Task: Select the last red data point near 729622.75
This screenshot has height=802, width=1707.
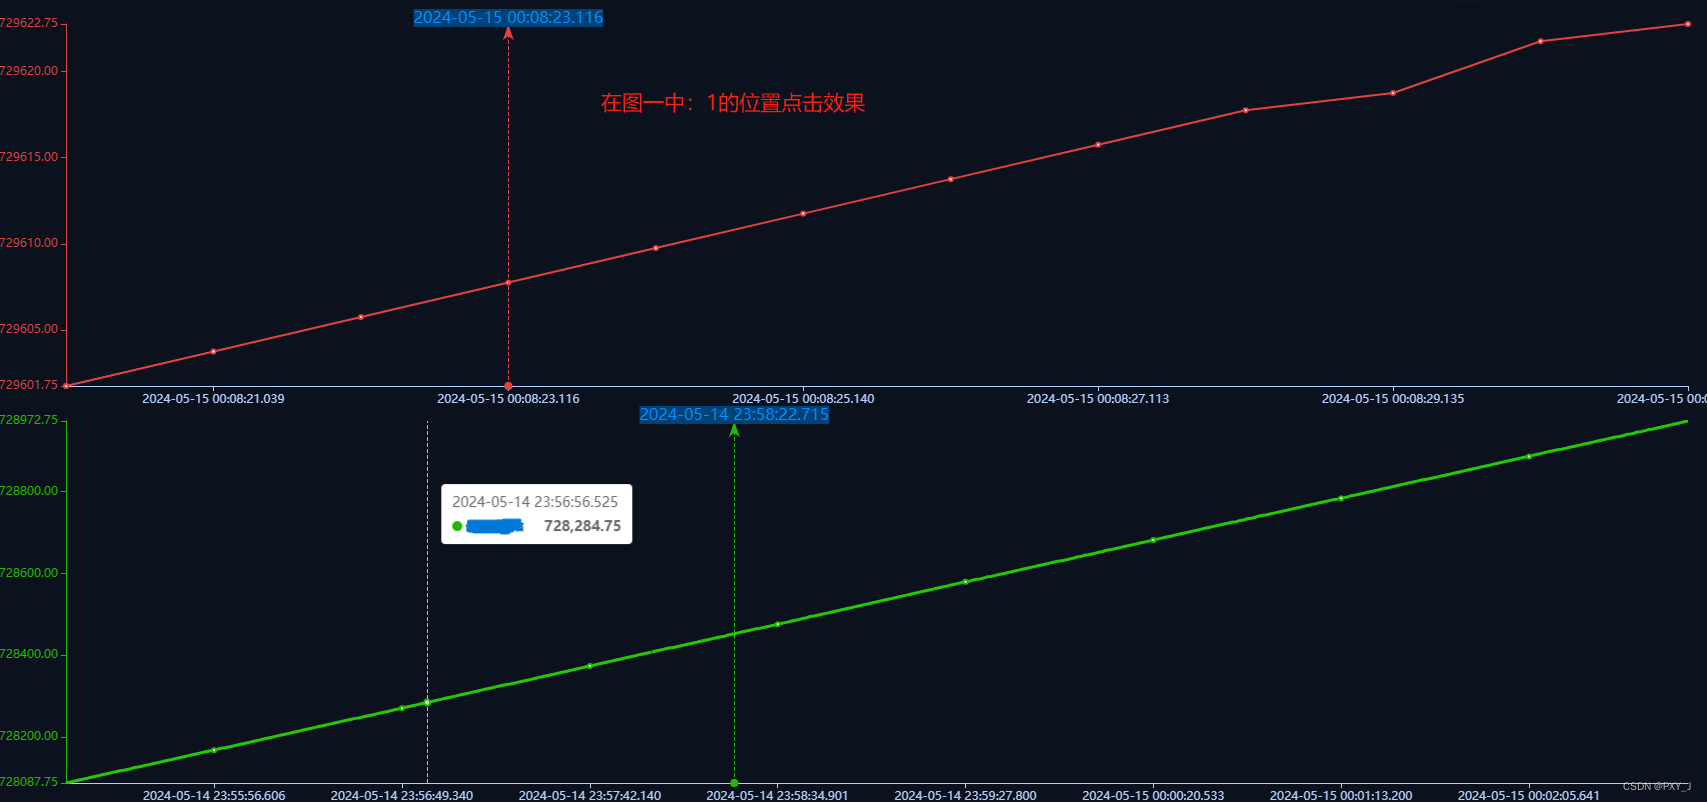Action: tap(1688, 24)
